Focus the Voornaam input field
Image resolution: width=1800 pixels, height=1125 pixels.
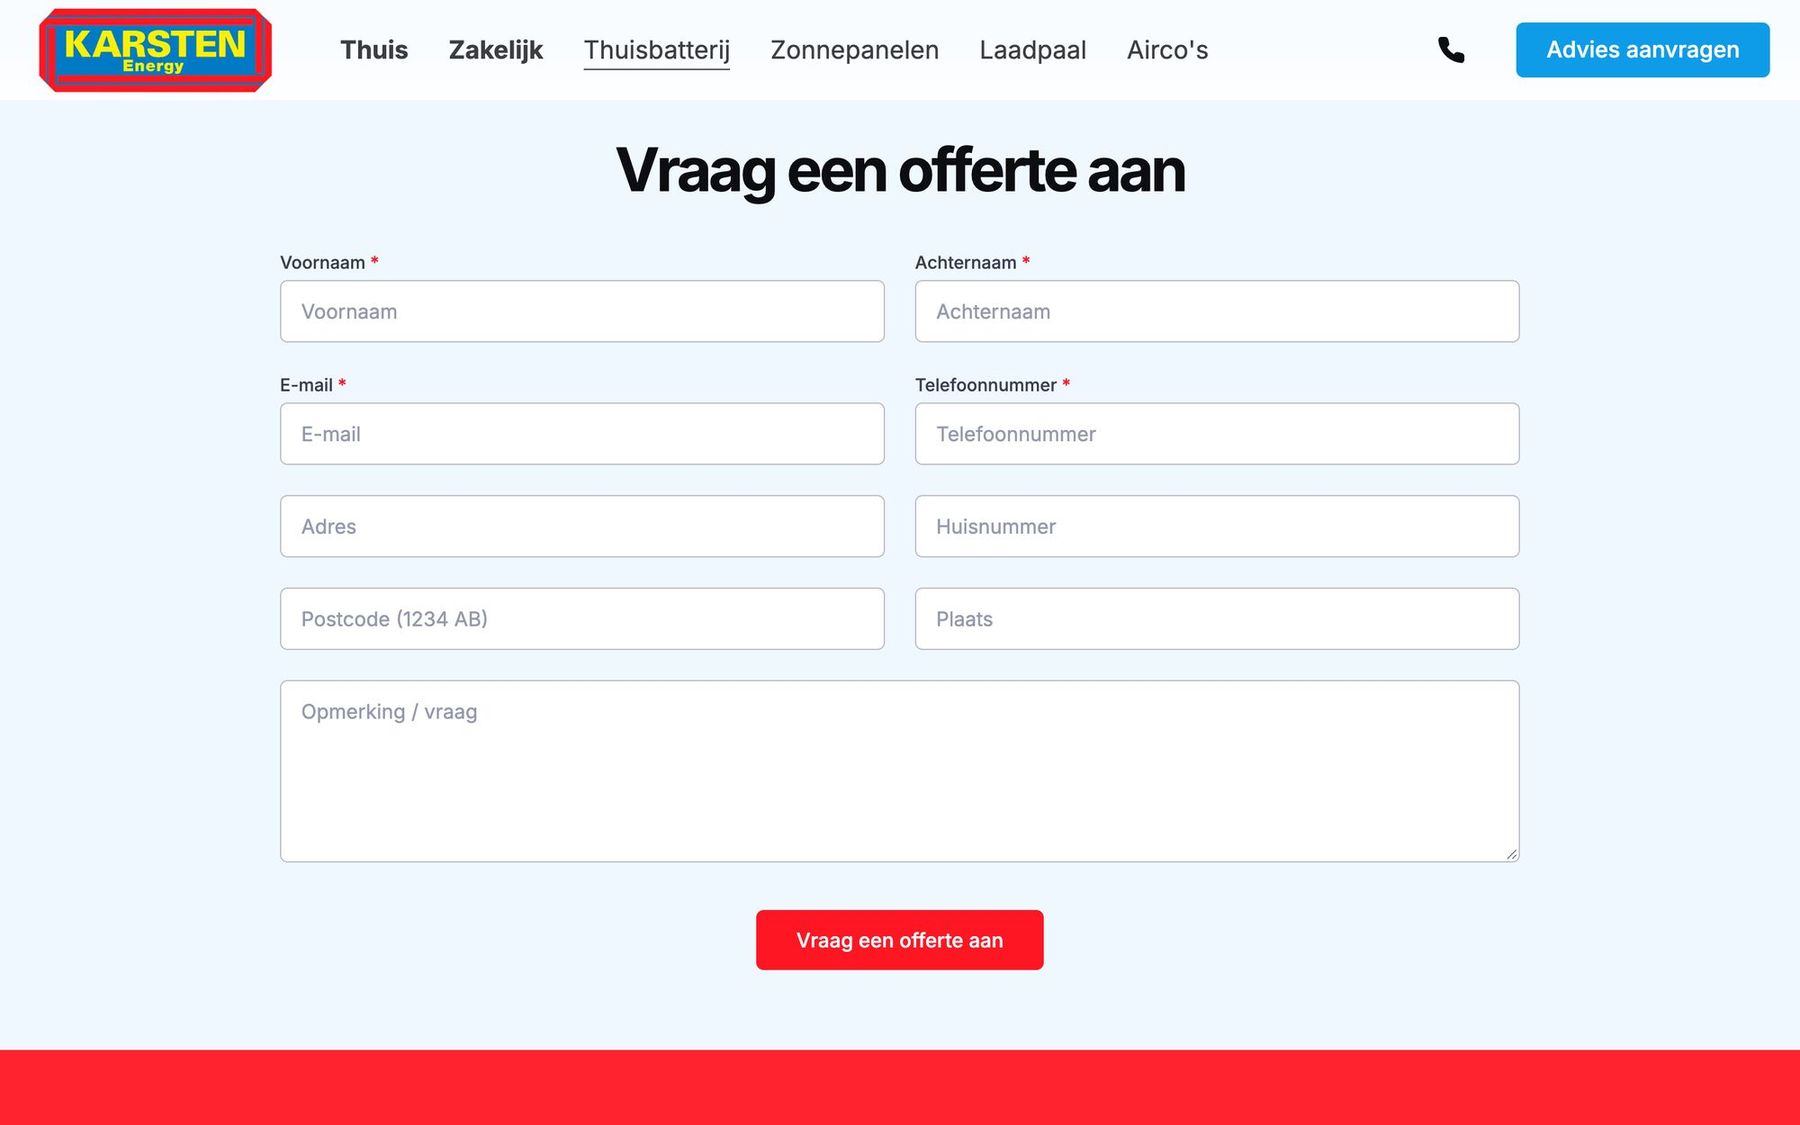(x=582, y=311)
